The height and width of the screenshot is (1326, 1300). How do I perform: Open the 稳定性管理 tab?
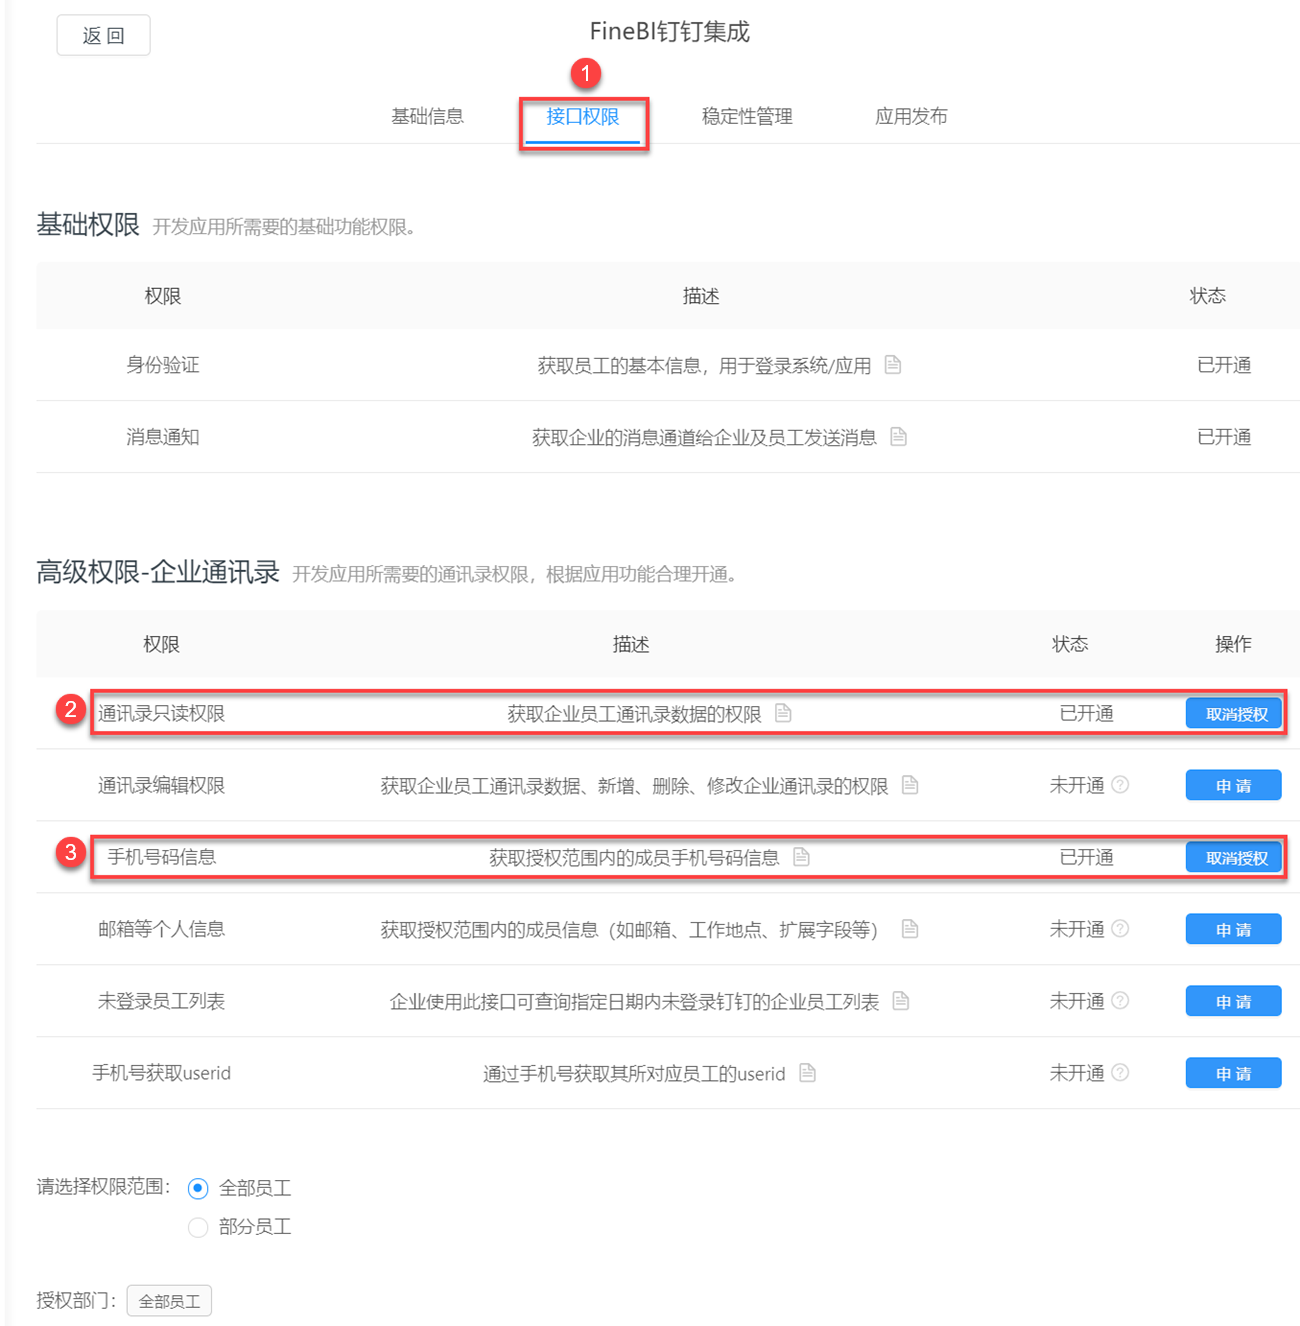747,116
